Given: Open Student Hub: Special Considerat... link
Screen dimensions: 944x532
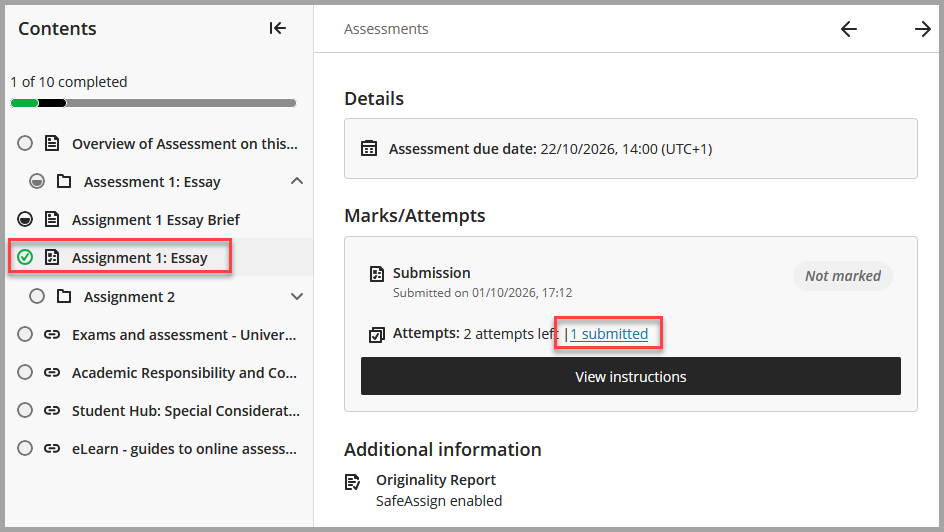Looking at the screenshot, I should (x=186, y=411).
